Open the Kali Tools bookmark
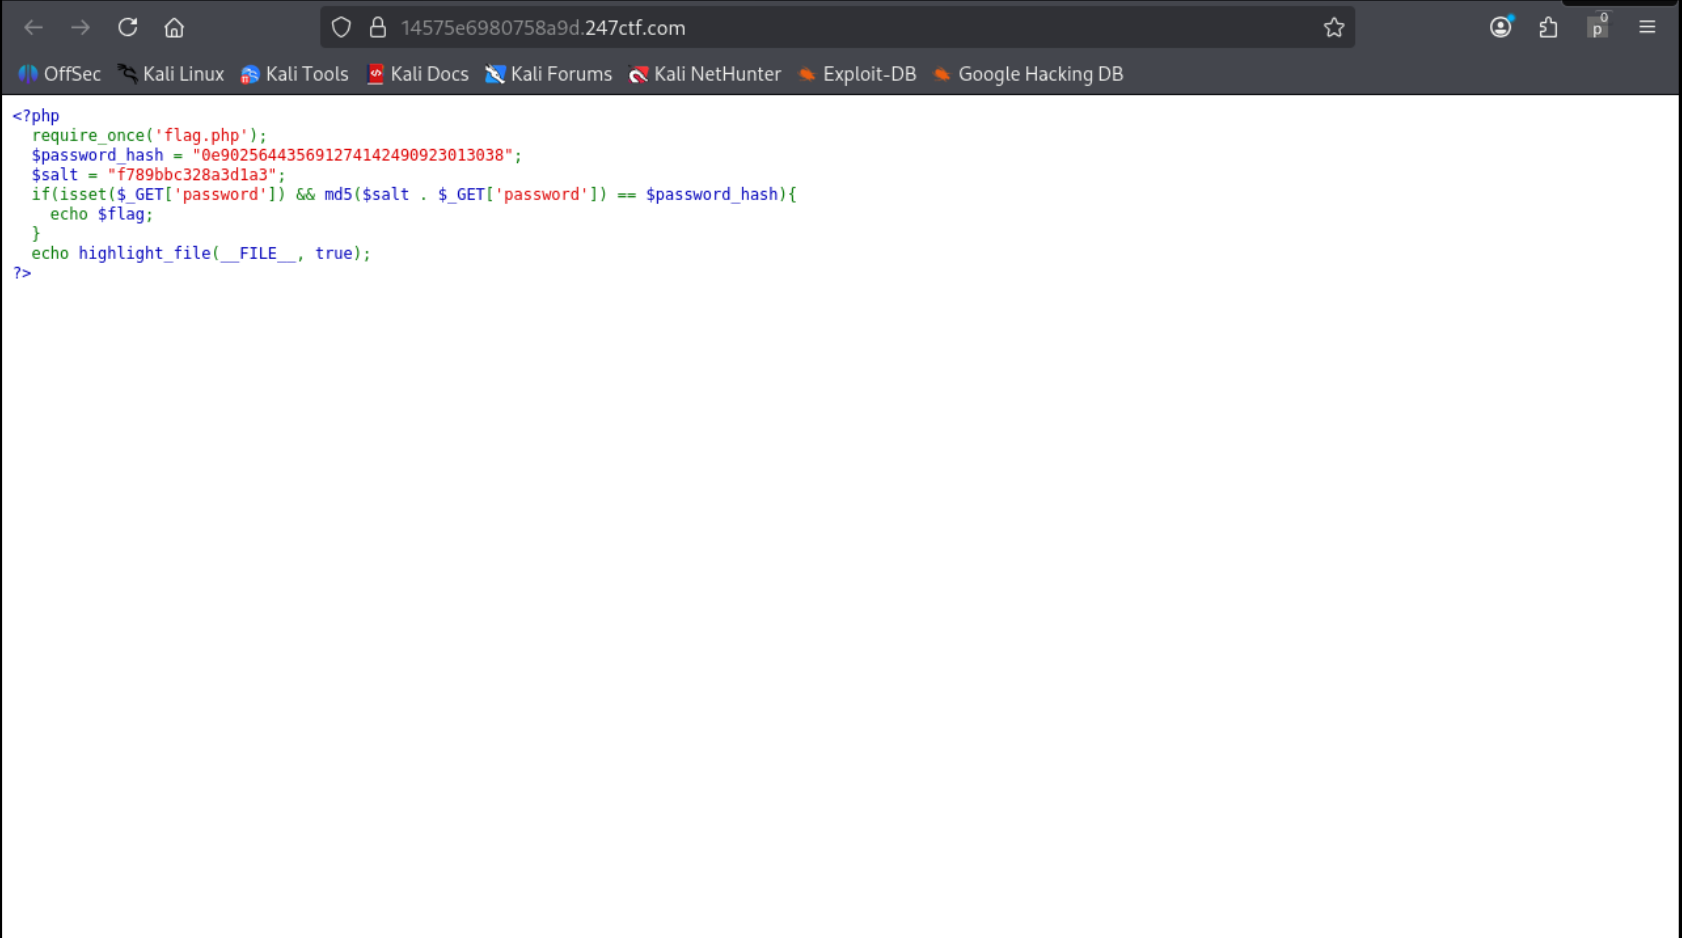This screenshot has width=1682, height=938. pyautogui.click(x=294, y=74)
